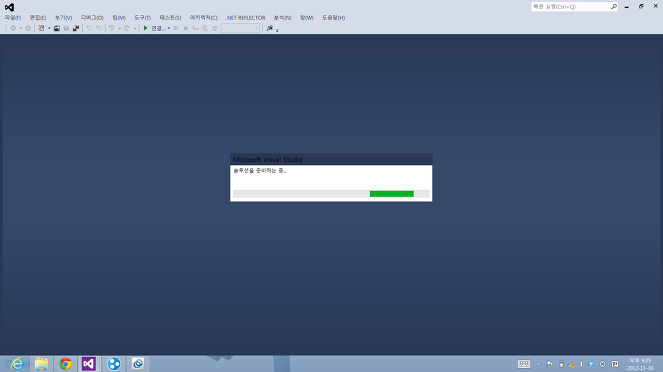Click the Redo arrow icon

pos(127,28)
